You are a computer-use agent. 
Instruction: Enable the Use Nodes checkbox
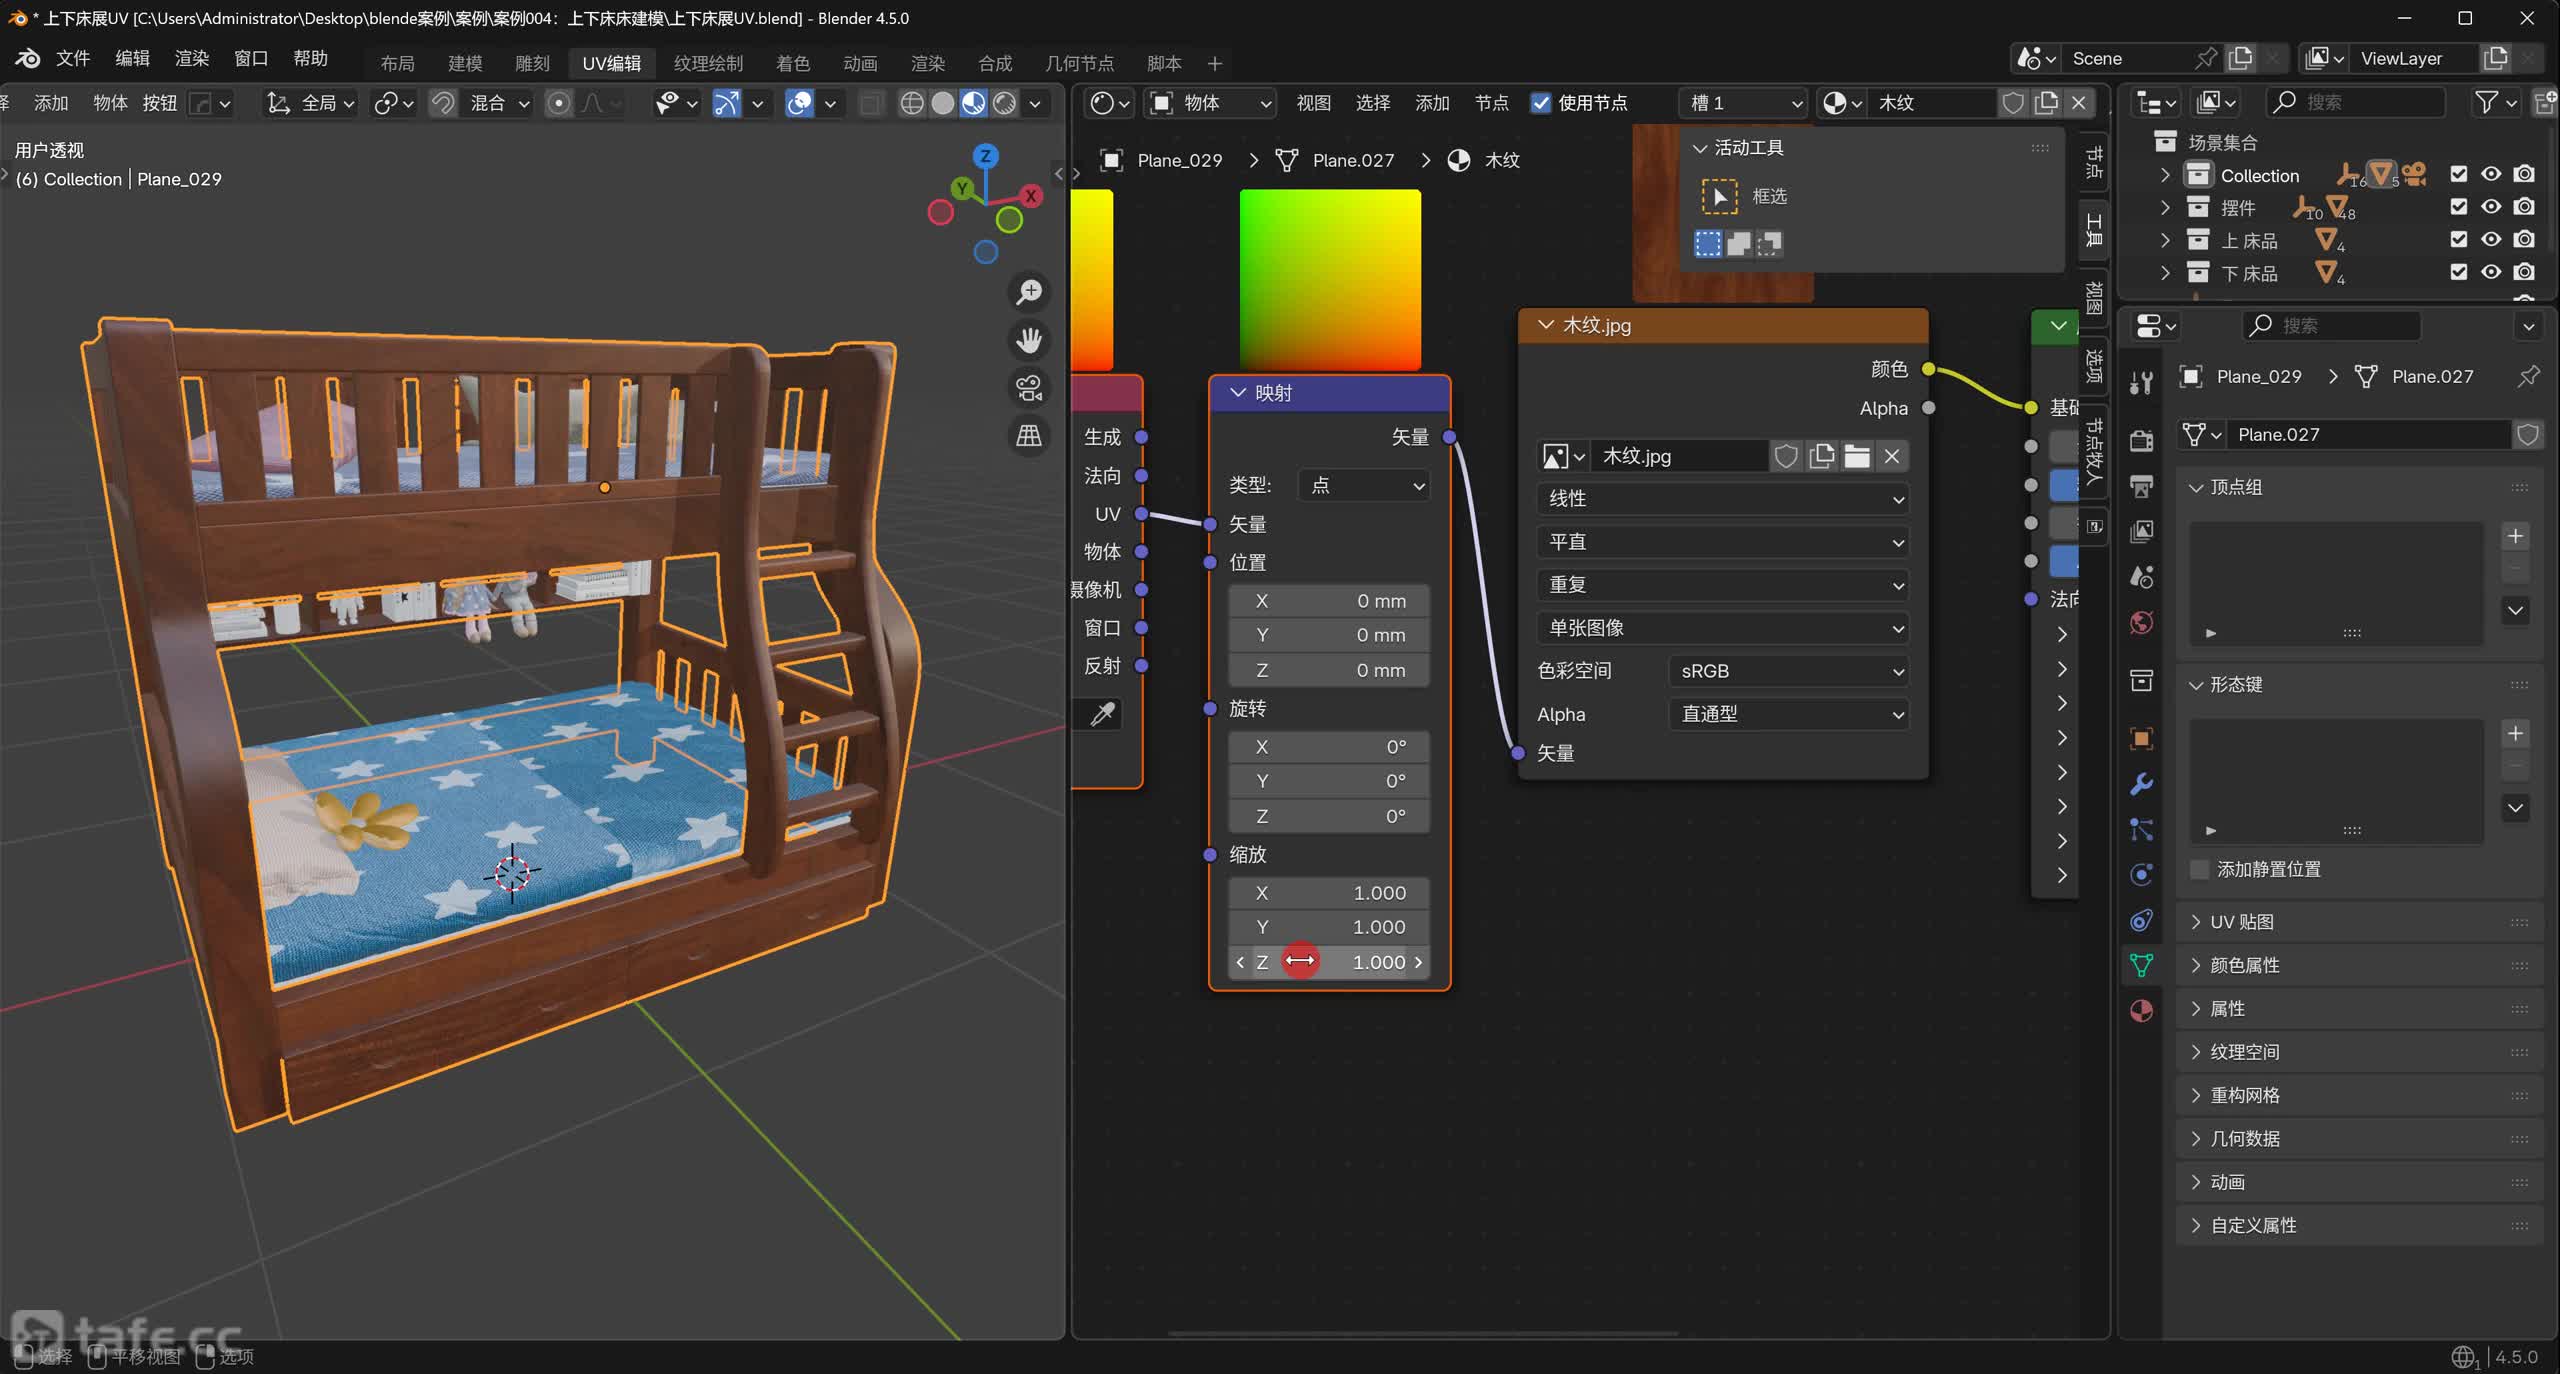tap(1541, 103)
